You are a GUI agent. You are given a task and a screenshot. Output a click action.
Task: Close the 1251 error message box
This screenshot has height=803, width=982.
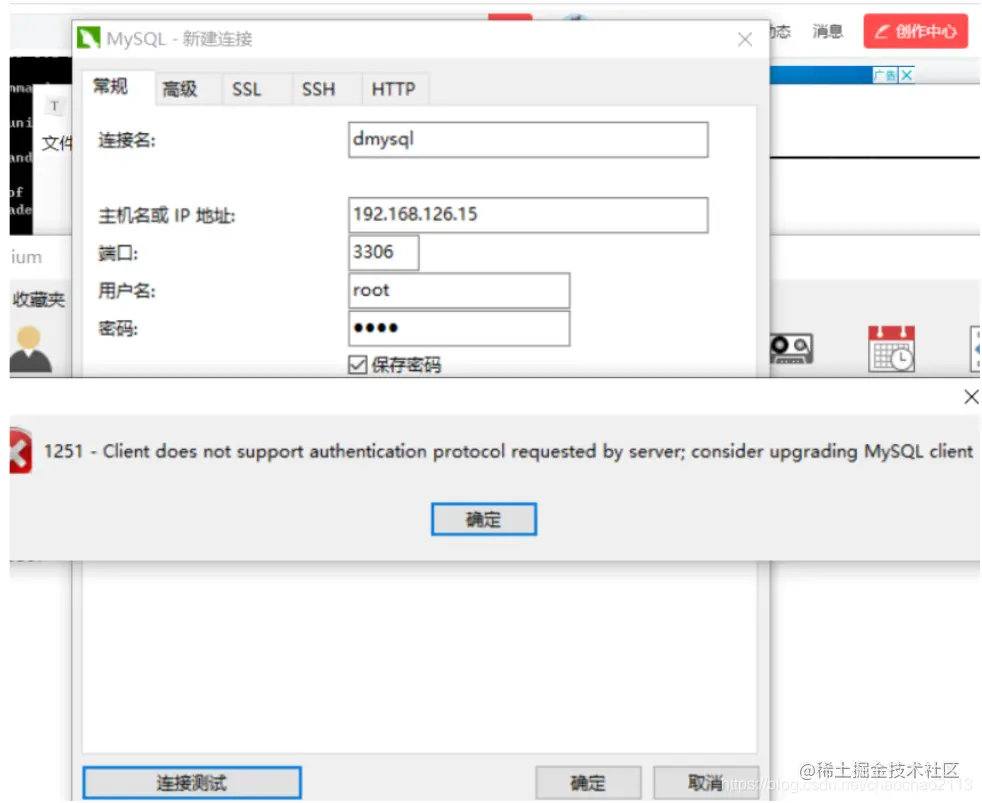click(971, 396)
